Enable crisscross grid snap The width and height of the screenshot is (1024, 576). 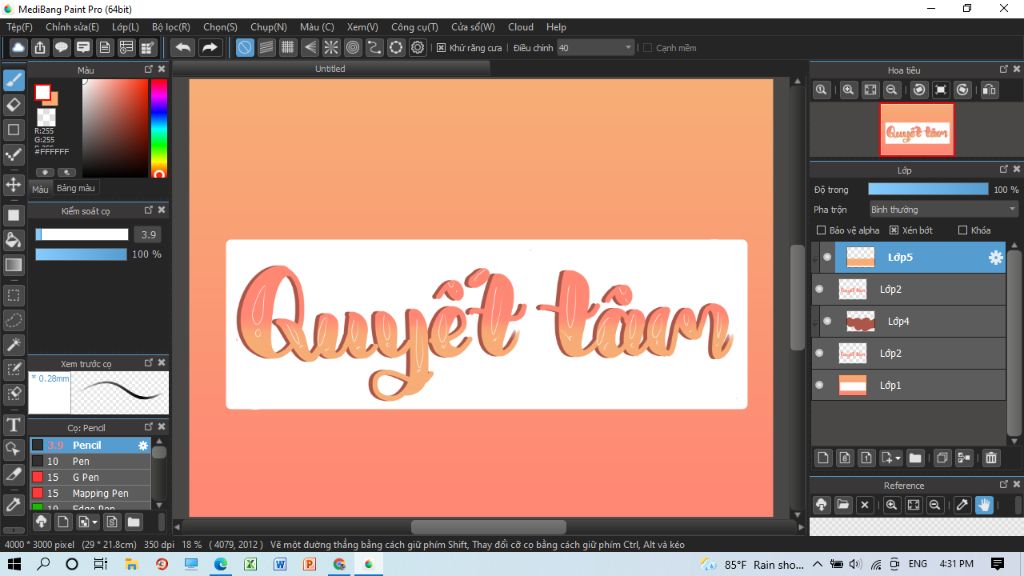[x=287, y=48]
